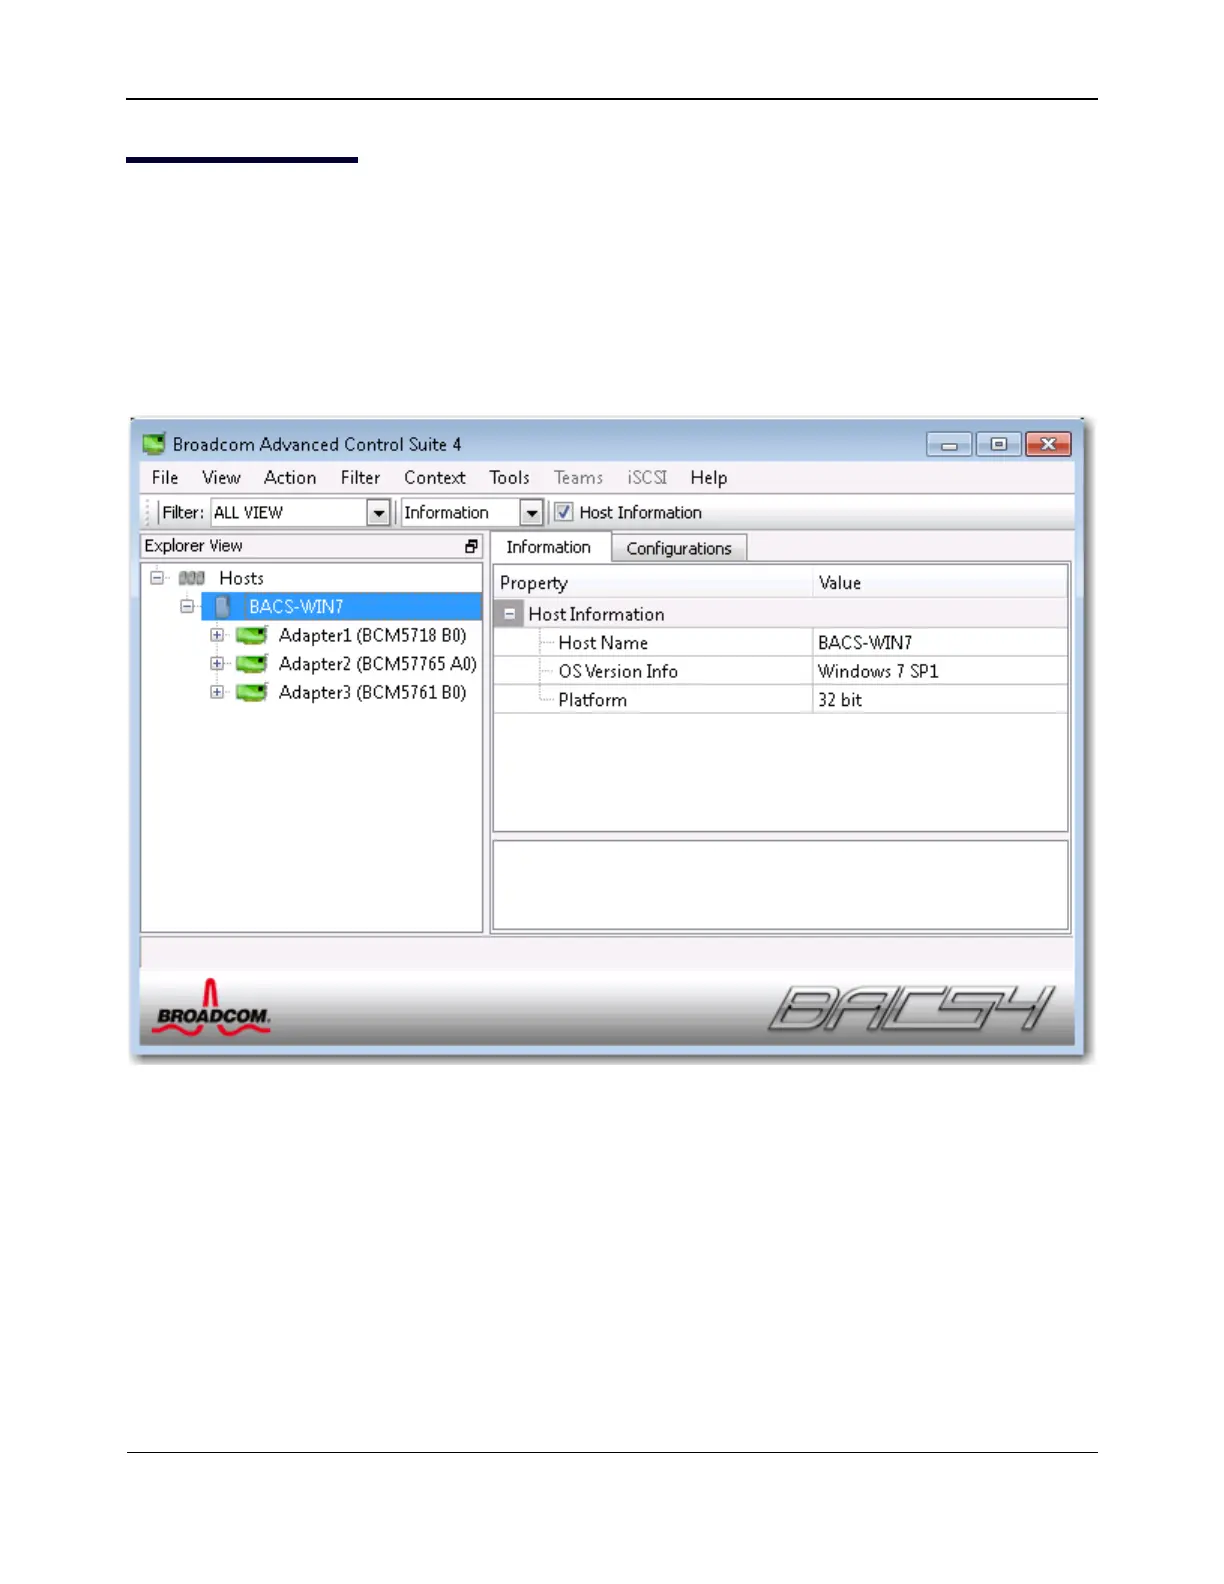The image size is (1224, 1584).
Task: Expand Adapter3 (BCM5761 B0) node
Action: click(x=217, y=692)
